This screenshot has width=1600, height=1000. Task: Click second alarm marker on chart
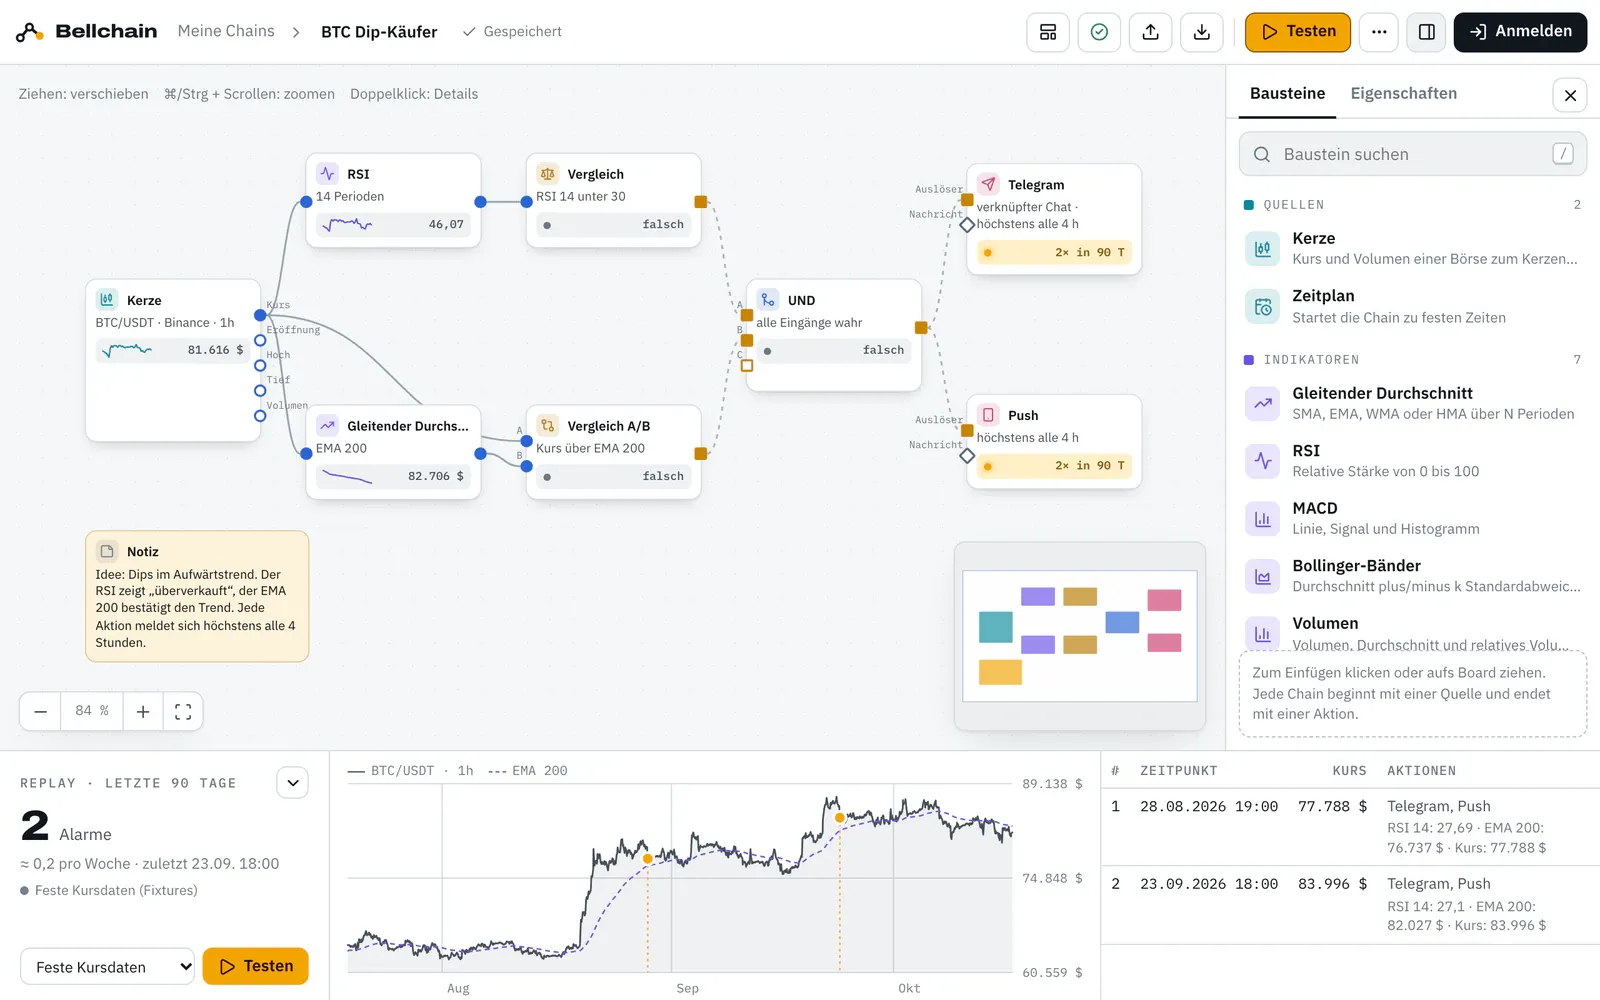(x=840, y=818)
